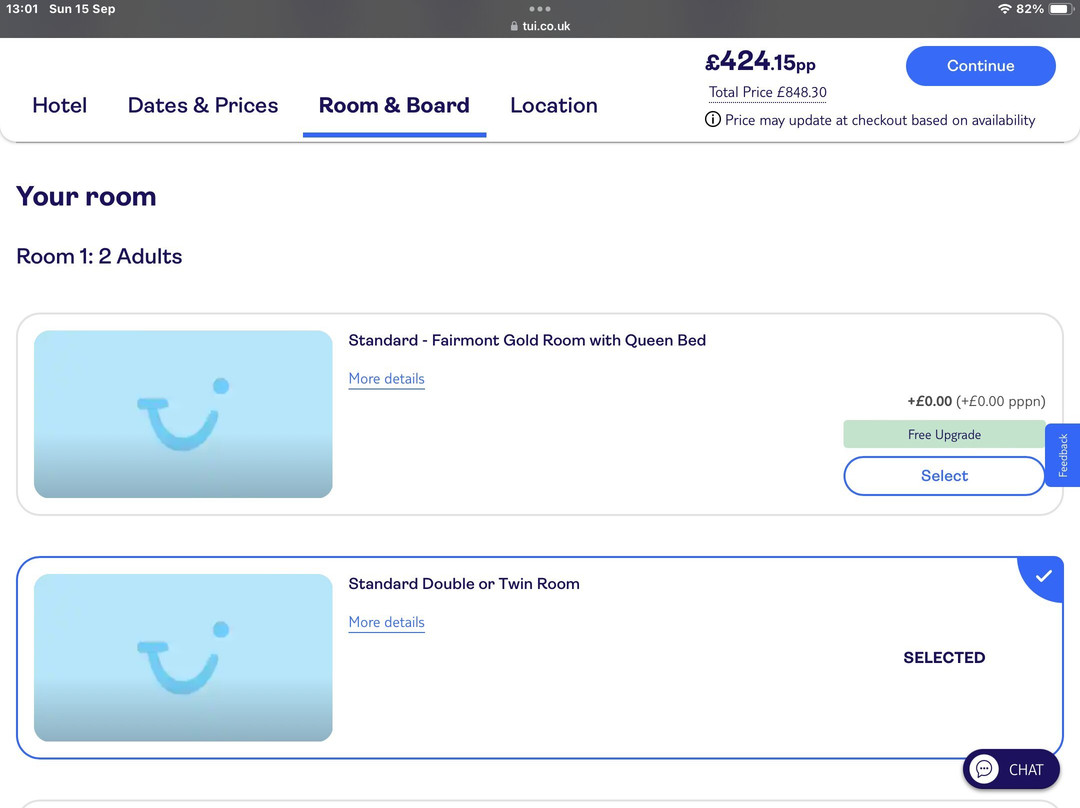This screenshot has width=1080, height=808.
Task: Click the info icon beside price update notice
Action: 713,120
